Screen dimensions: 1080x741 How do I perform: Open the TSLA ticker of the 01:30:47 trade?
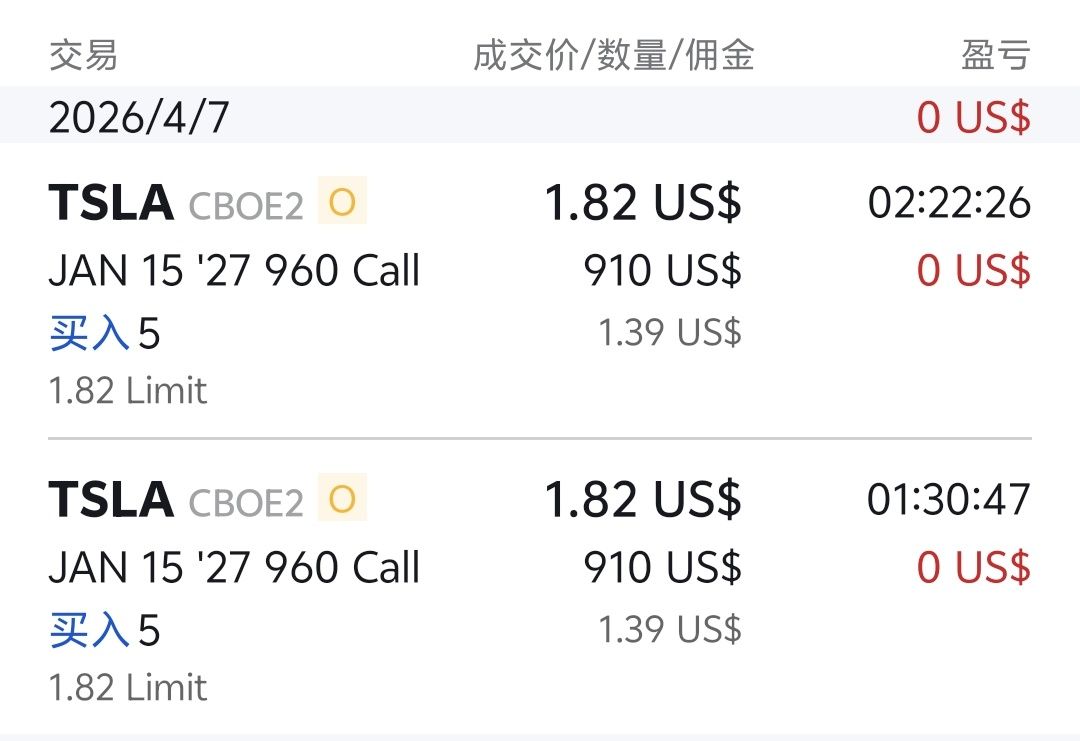click(x=111, y=500)
